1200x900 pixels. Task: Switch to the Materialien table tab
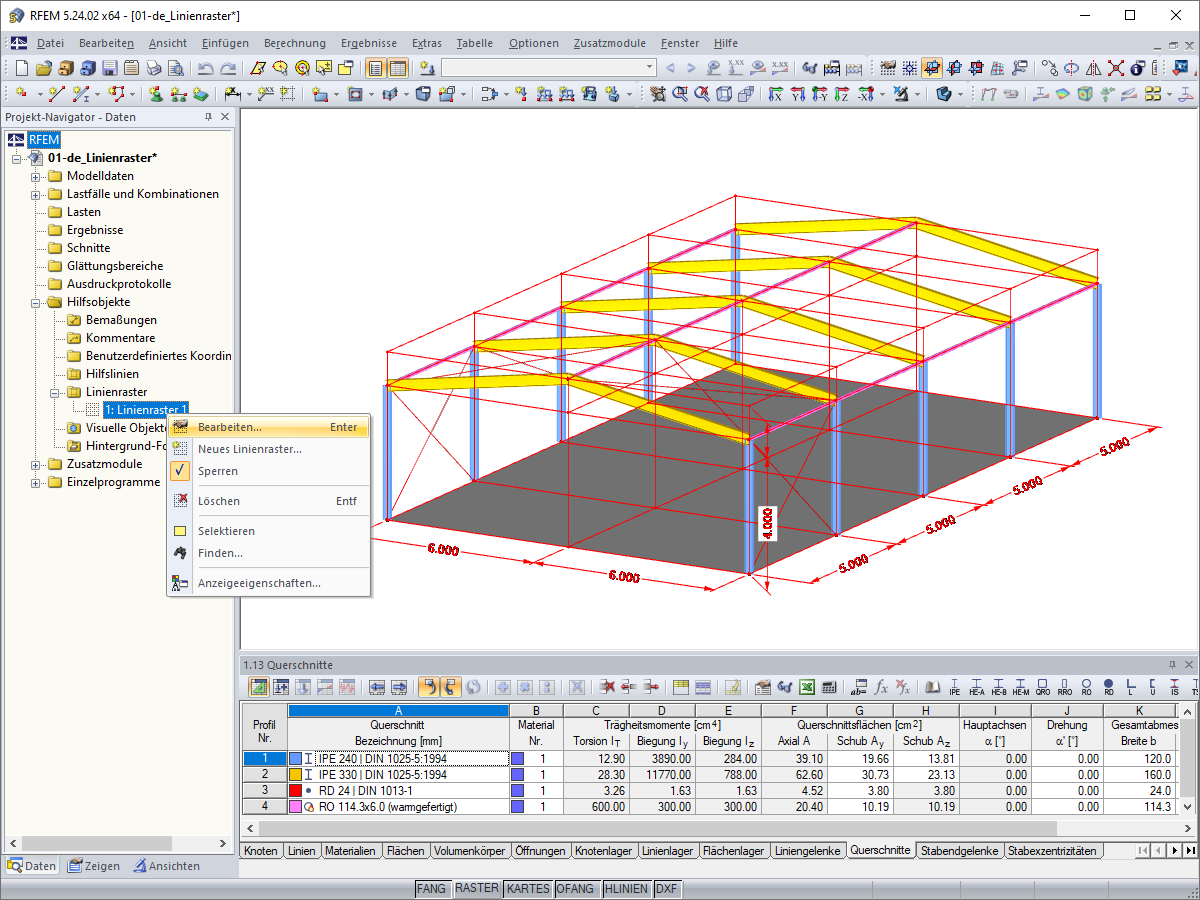tap(350, 851)
